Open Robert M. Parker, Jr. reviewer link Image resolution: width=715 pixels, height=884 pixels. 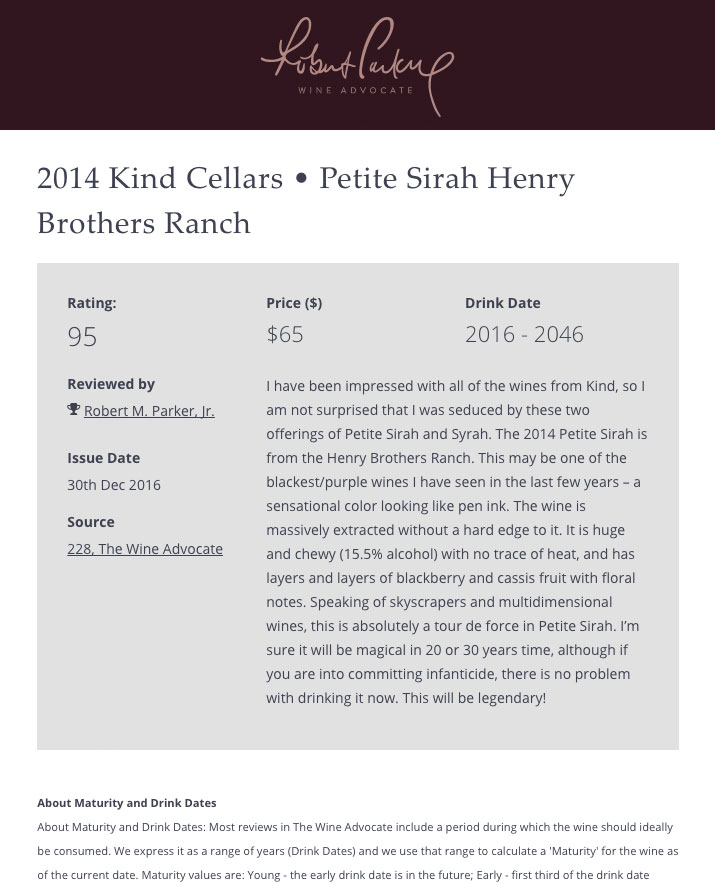coord(149,411)
